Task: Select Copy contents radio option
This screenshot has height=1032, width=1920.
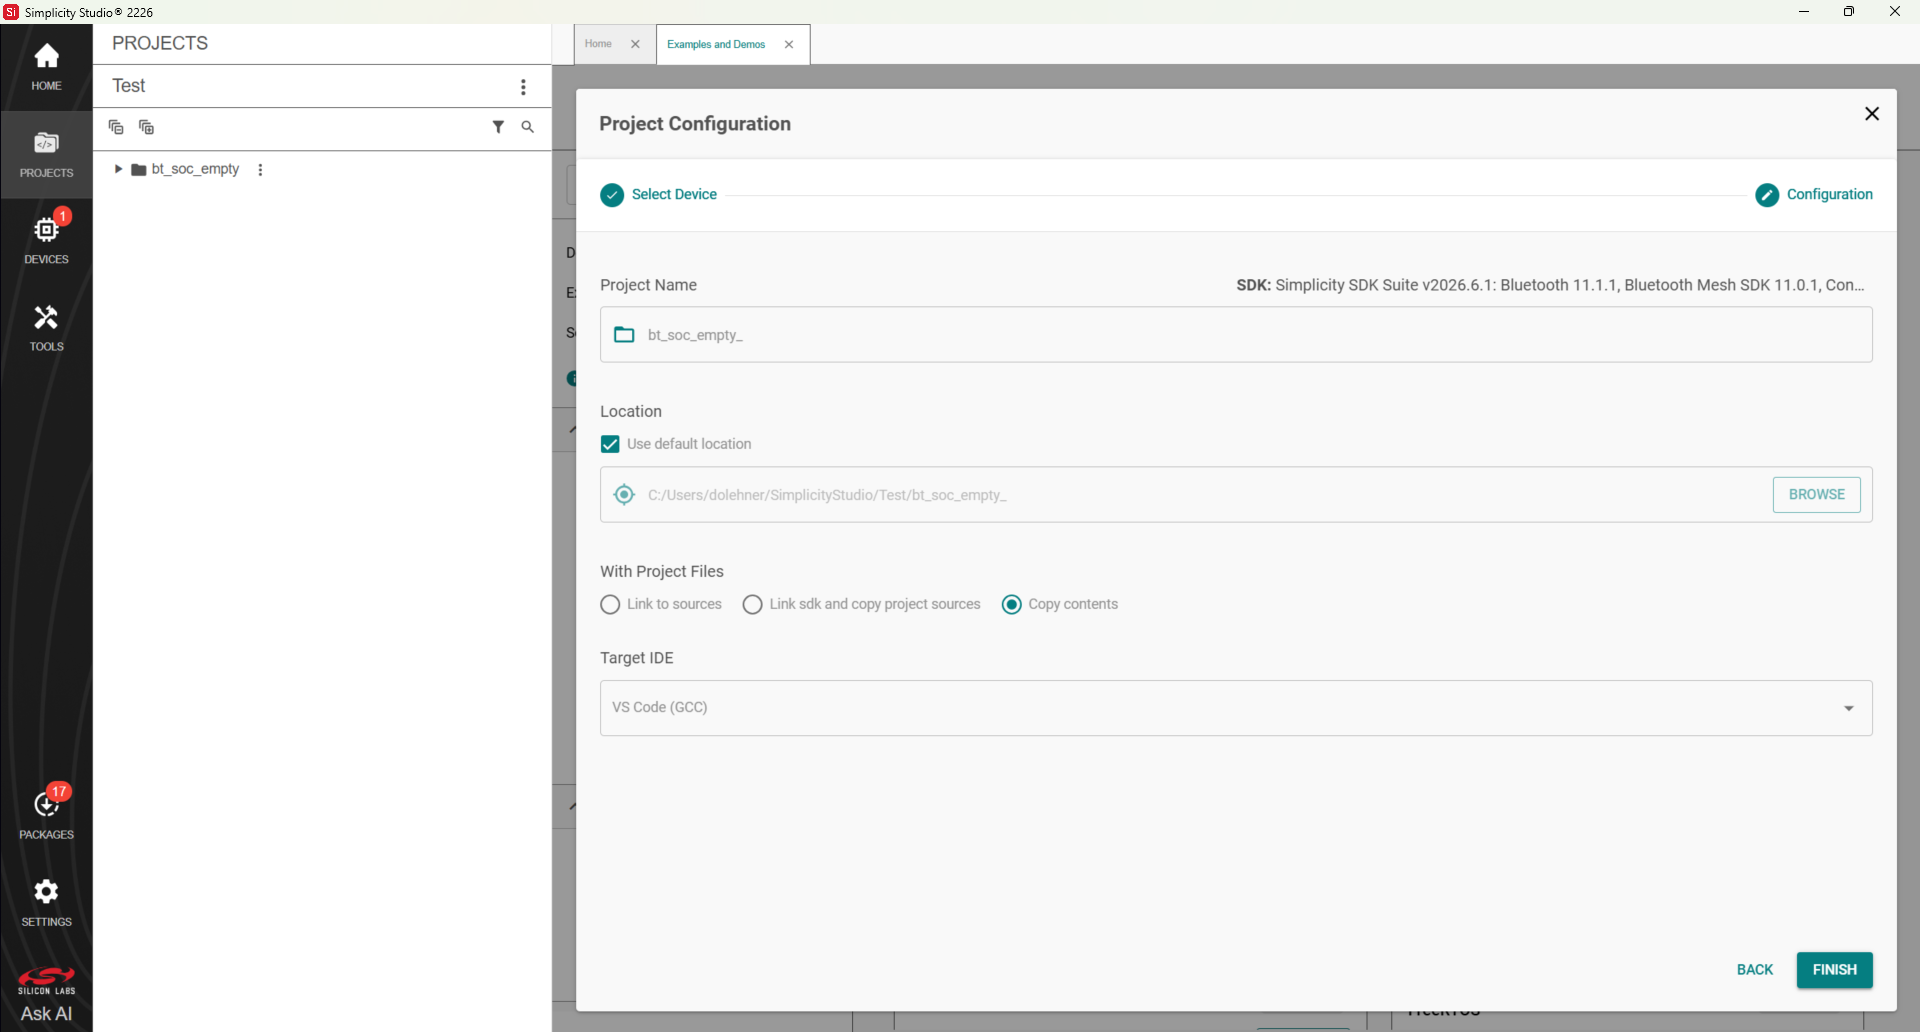Action: point(1012,604)
